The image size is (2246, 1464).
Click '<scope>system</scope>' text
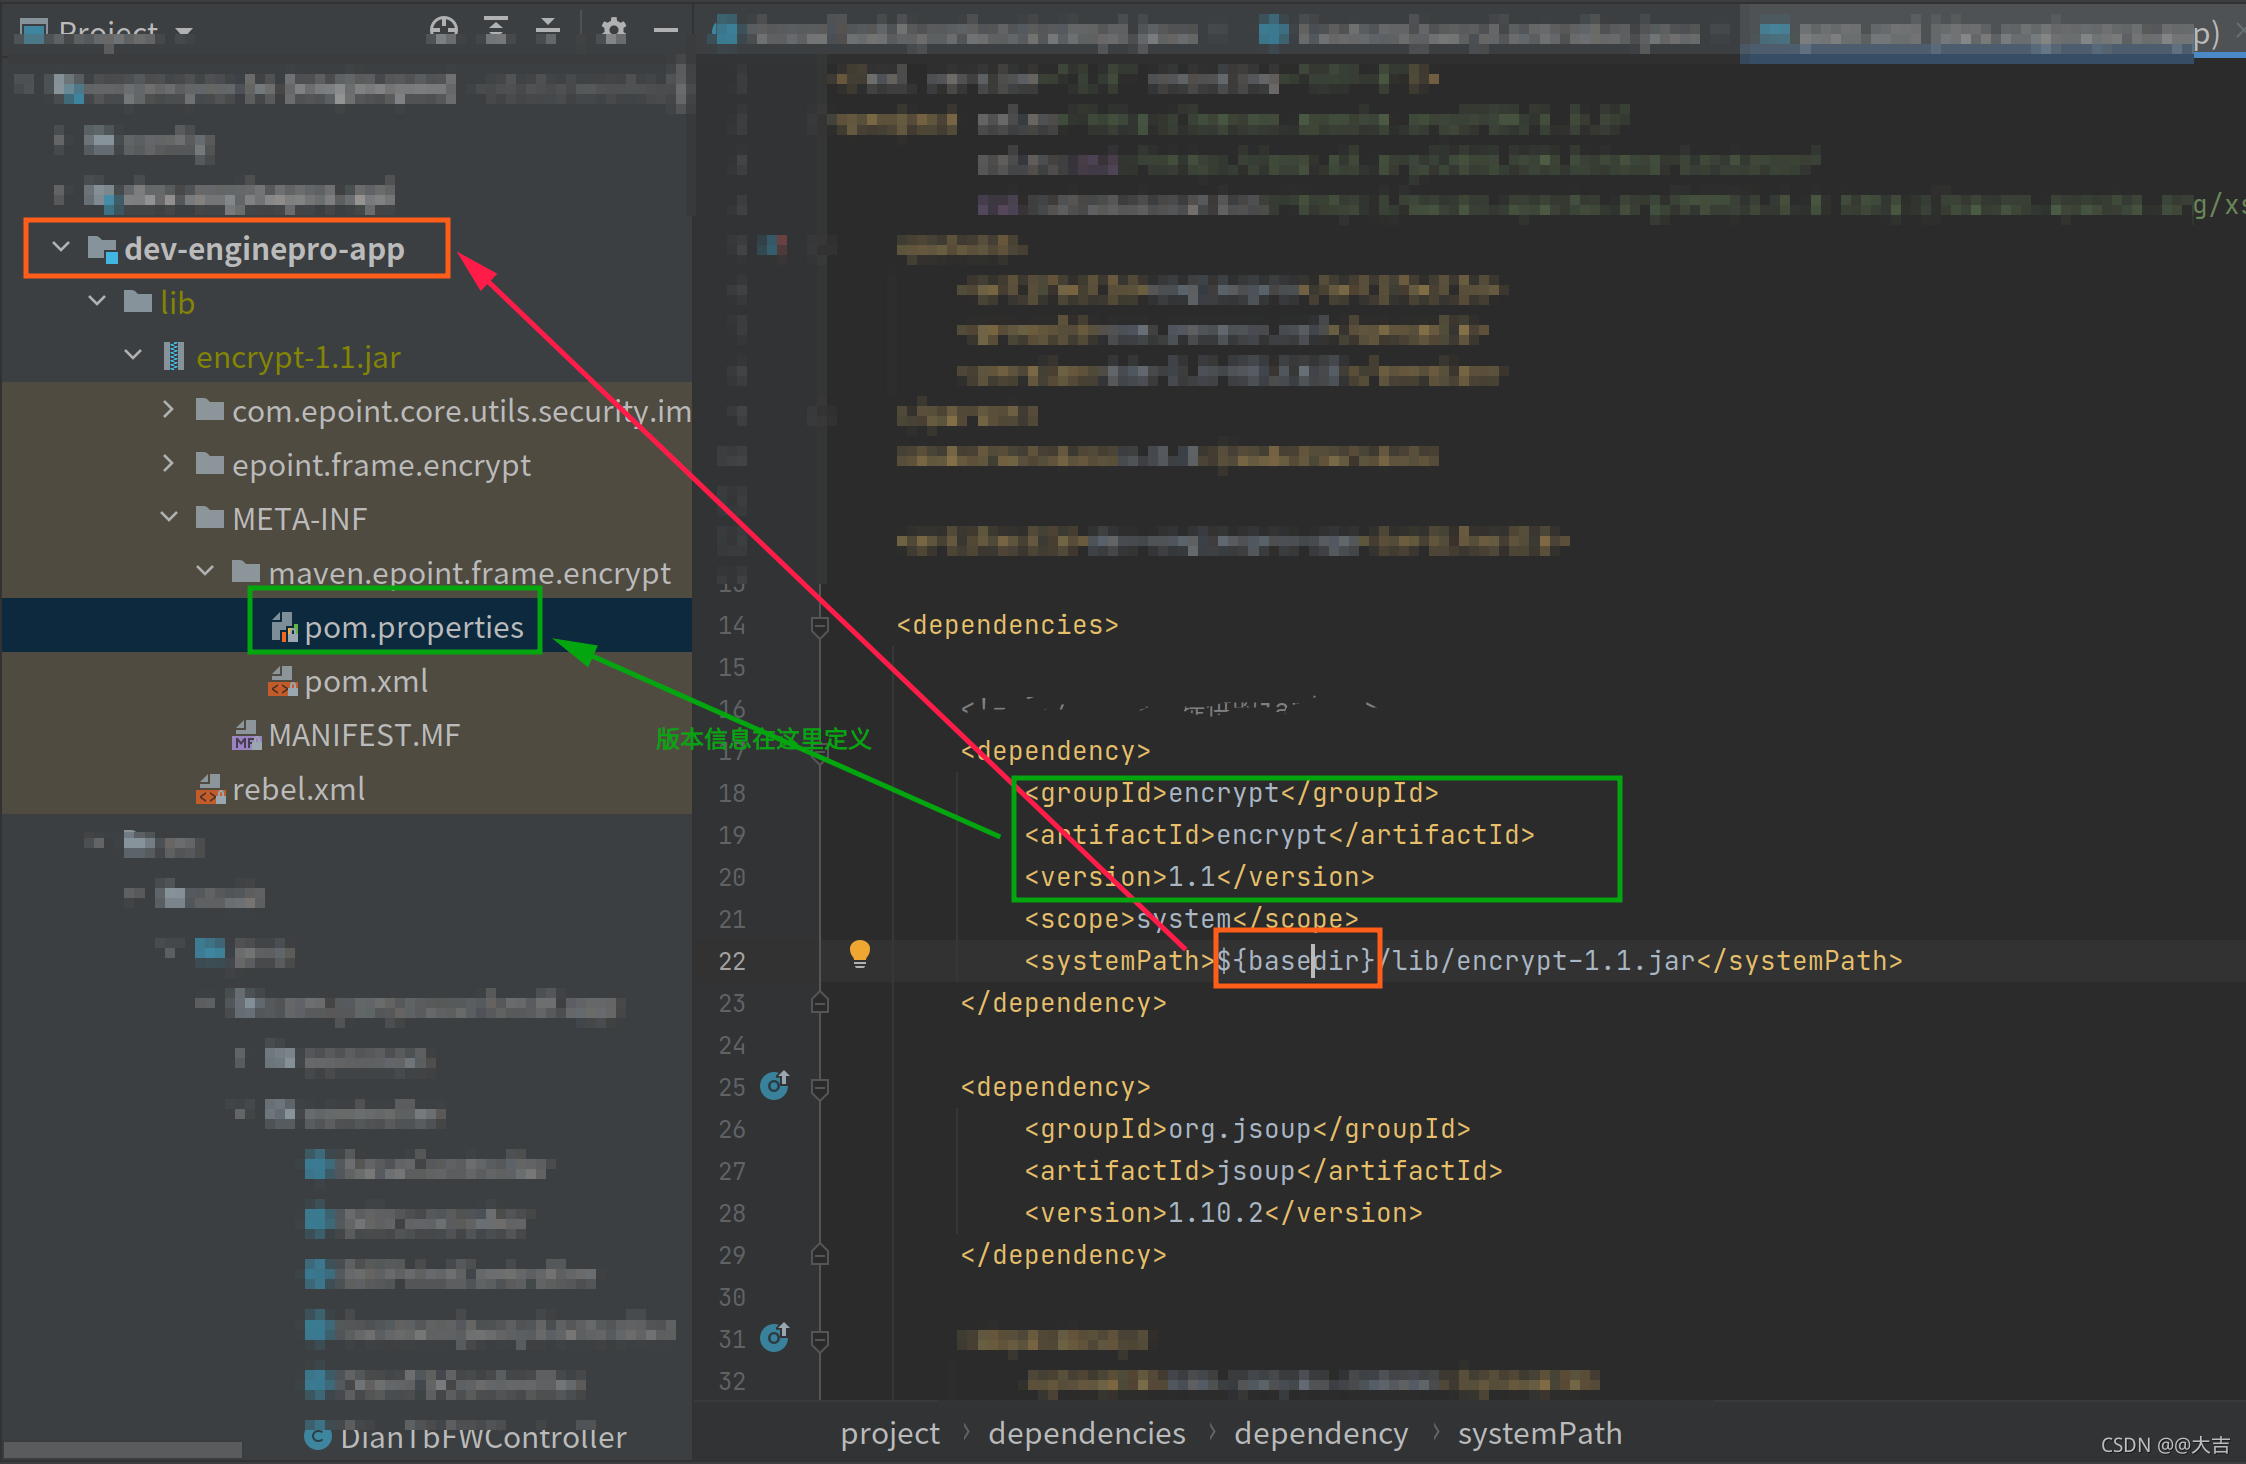pos(1192,919)
